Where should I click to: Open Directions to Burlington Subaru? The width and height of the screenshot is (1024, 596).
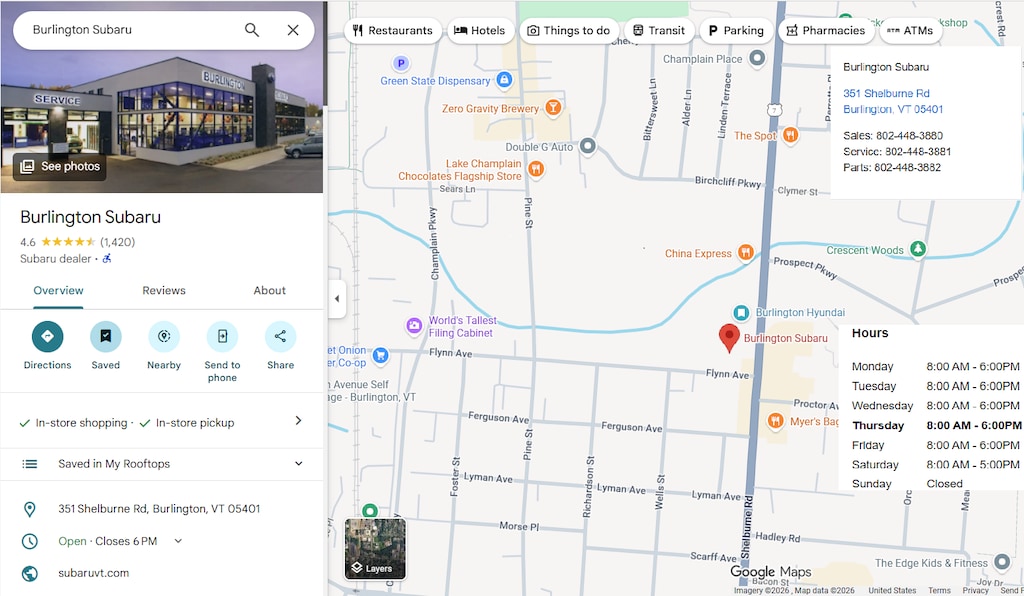pyautogui.click(x=47, y=337)
